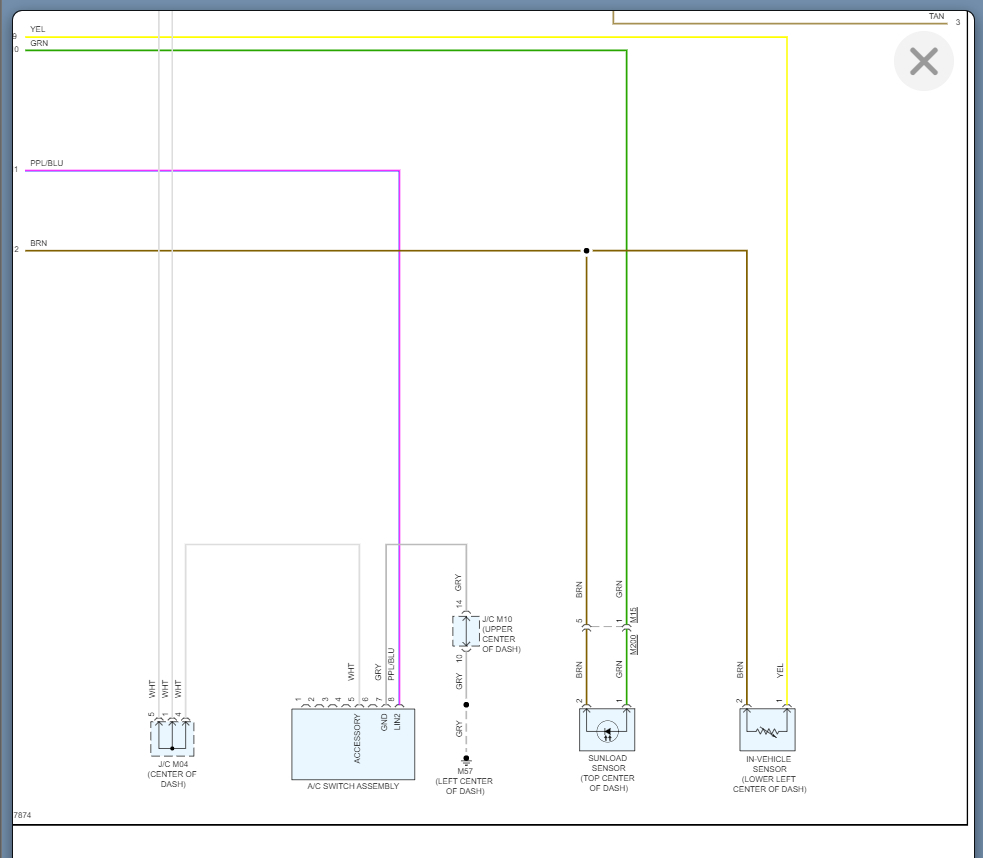
Task: Select the "A/C SWITCH ASSEMBLY" label
Action: click(x=353, y=786)
